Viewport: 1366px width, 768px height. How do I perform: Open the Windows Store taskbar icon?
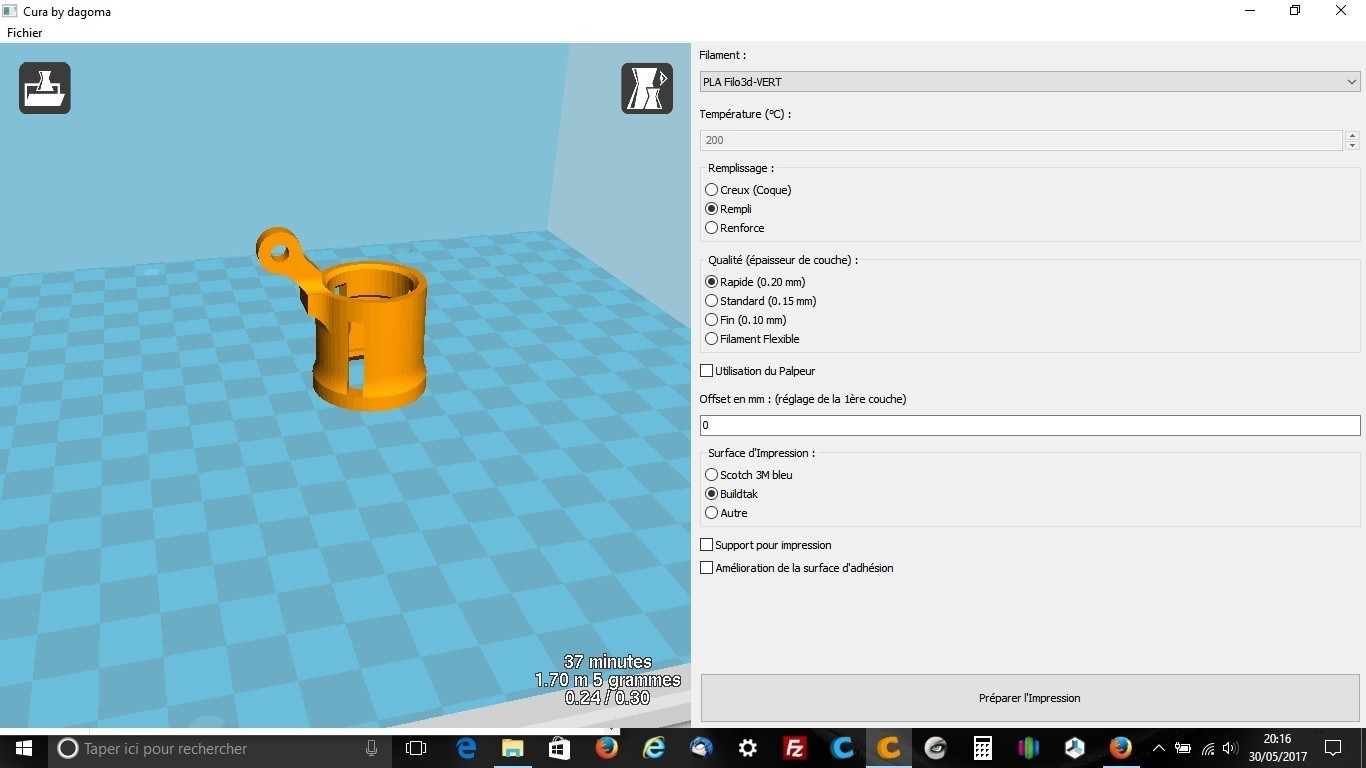(x=560, y=748)
